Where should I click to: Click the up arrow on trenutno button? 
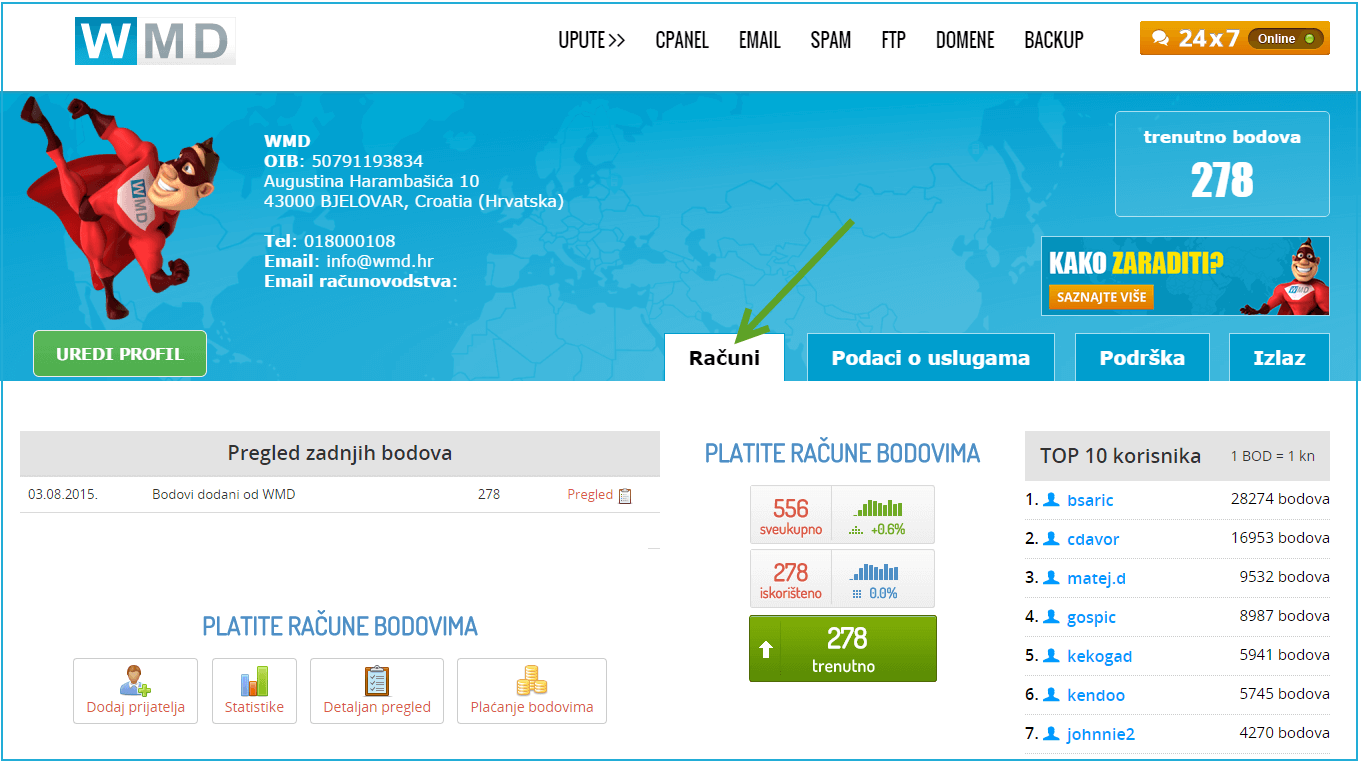point(766,649)
